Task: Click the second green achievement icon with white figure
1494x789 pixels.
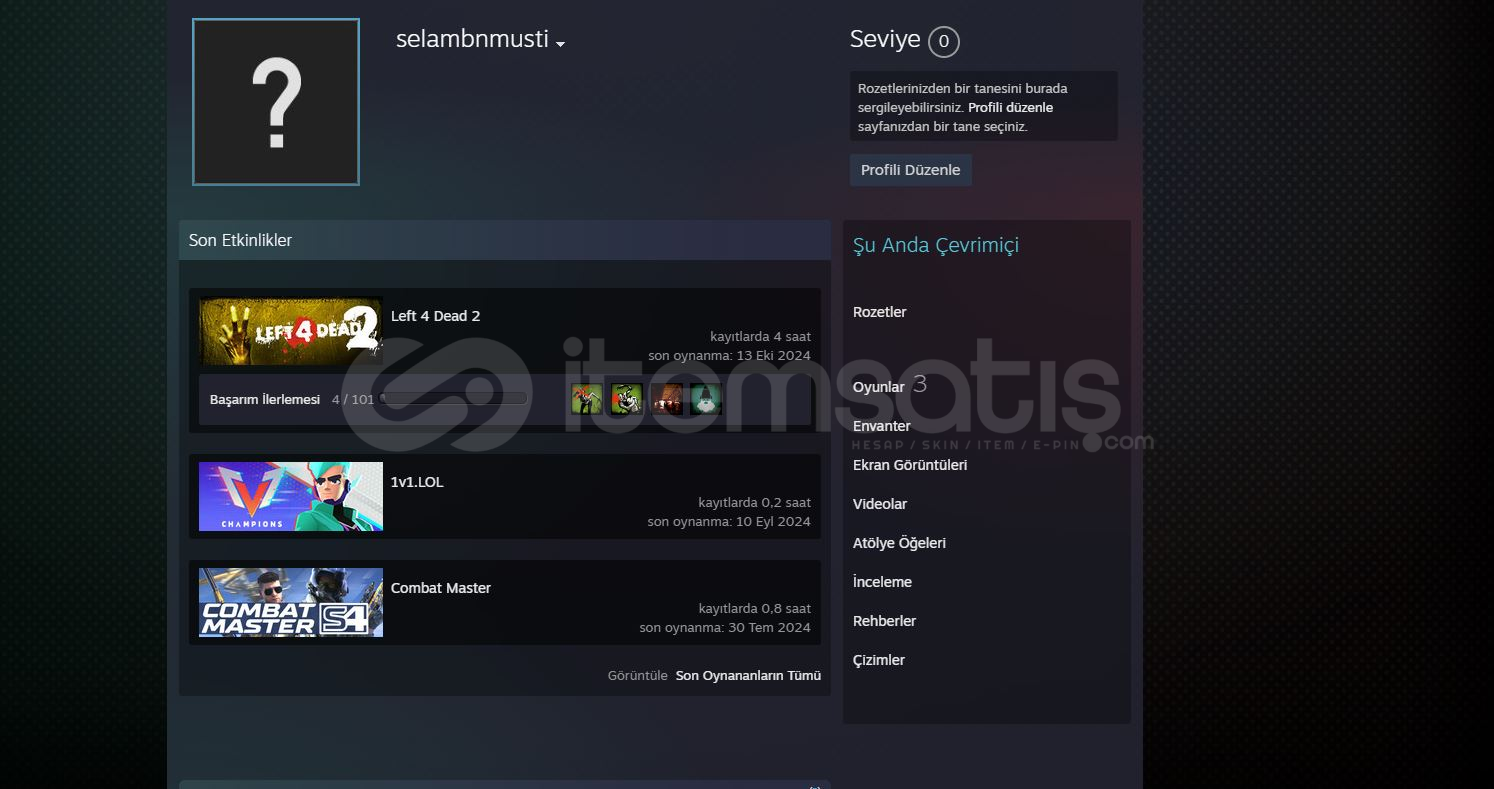Action: pyautogui.click(x=627, y=399)
